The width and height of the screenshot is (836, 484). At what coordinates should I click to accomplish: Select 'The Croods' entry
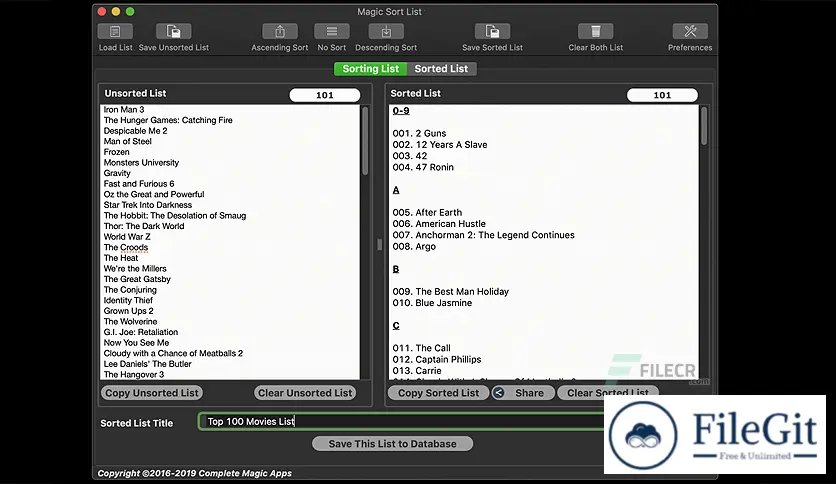[126, 247]
